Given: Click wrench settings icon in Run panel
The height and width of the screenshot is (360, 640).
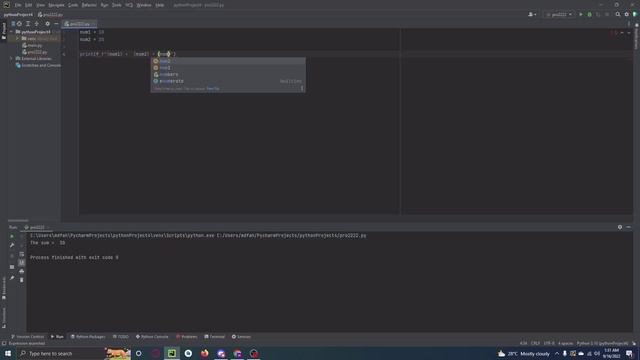Looking at the screenshot, I should [12, 245].
